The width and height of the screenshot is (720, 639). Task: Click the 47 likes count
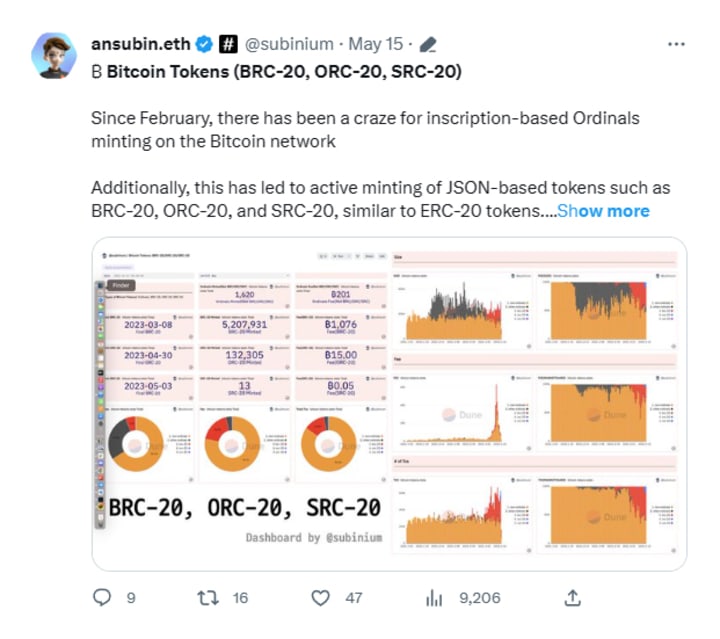[x=354, y=598]
